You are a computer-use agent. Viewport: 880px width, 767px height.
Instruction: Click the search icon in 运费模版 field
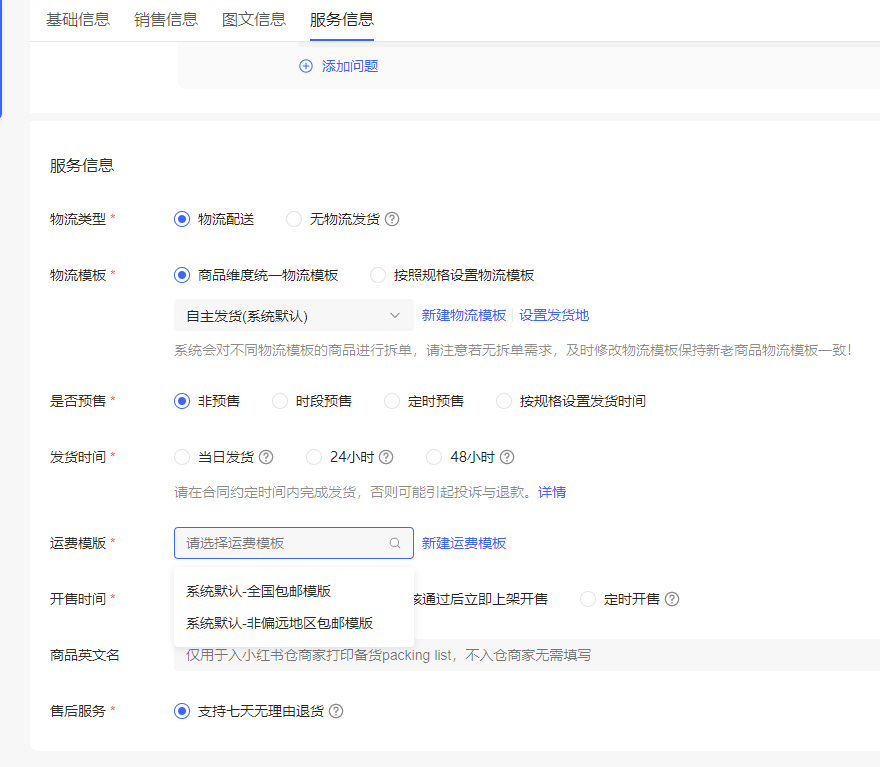[x=395, y=543]
